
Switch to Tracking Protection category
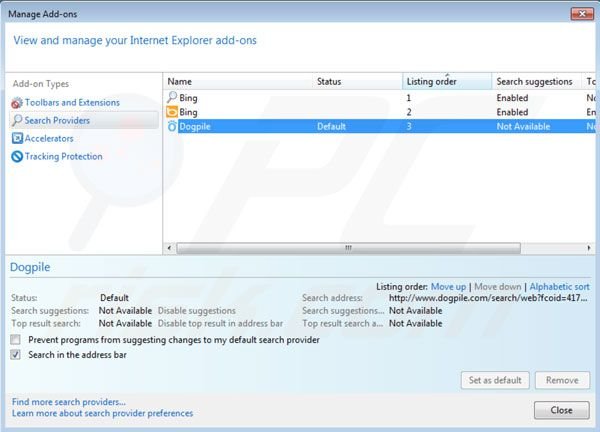pos(64,156)
